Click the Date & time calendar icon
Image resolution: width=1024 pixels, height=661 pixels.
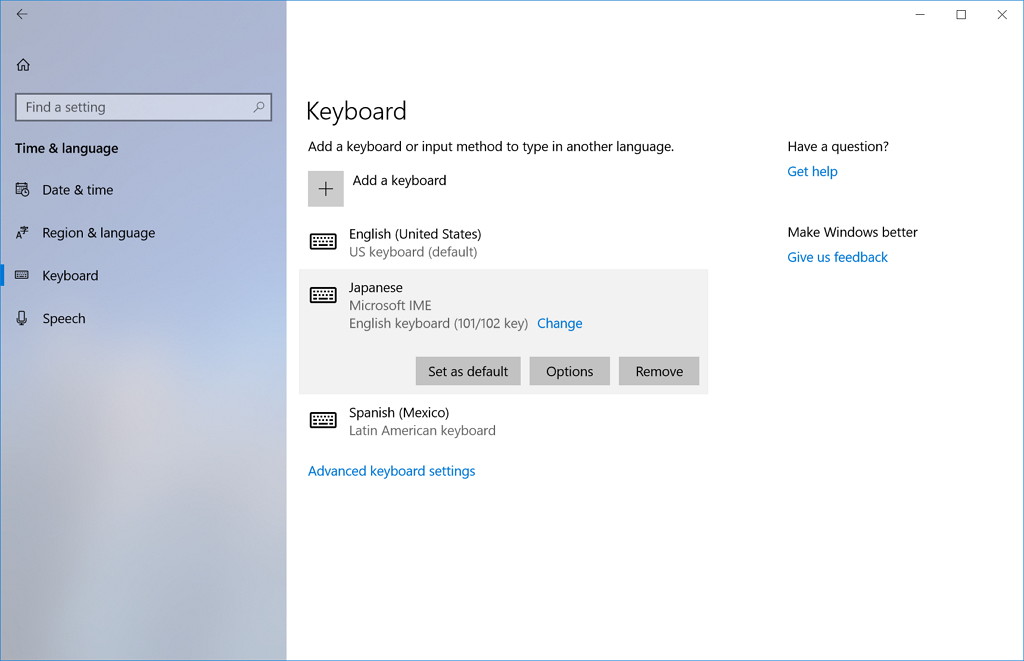coord(22,189)
